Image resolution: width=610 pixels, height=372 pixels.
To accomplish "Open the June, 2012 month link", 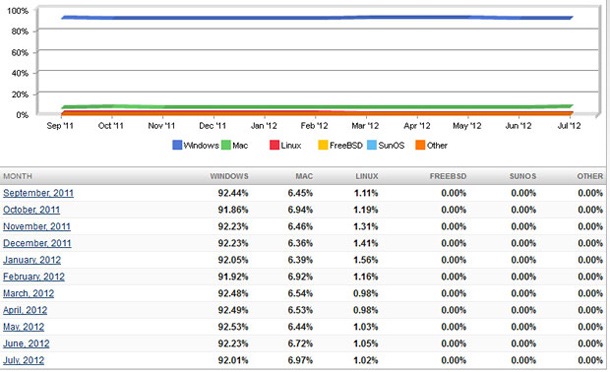I will pos(26,344).
